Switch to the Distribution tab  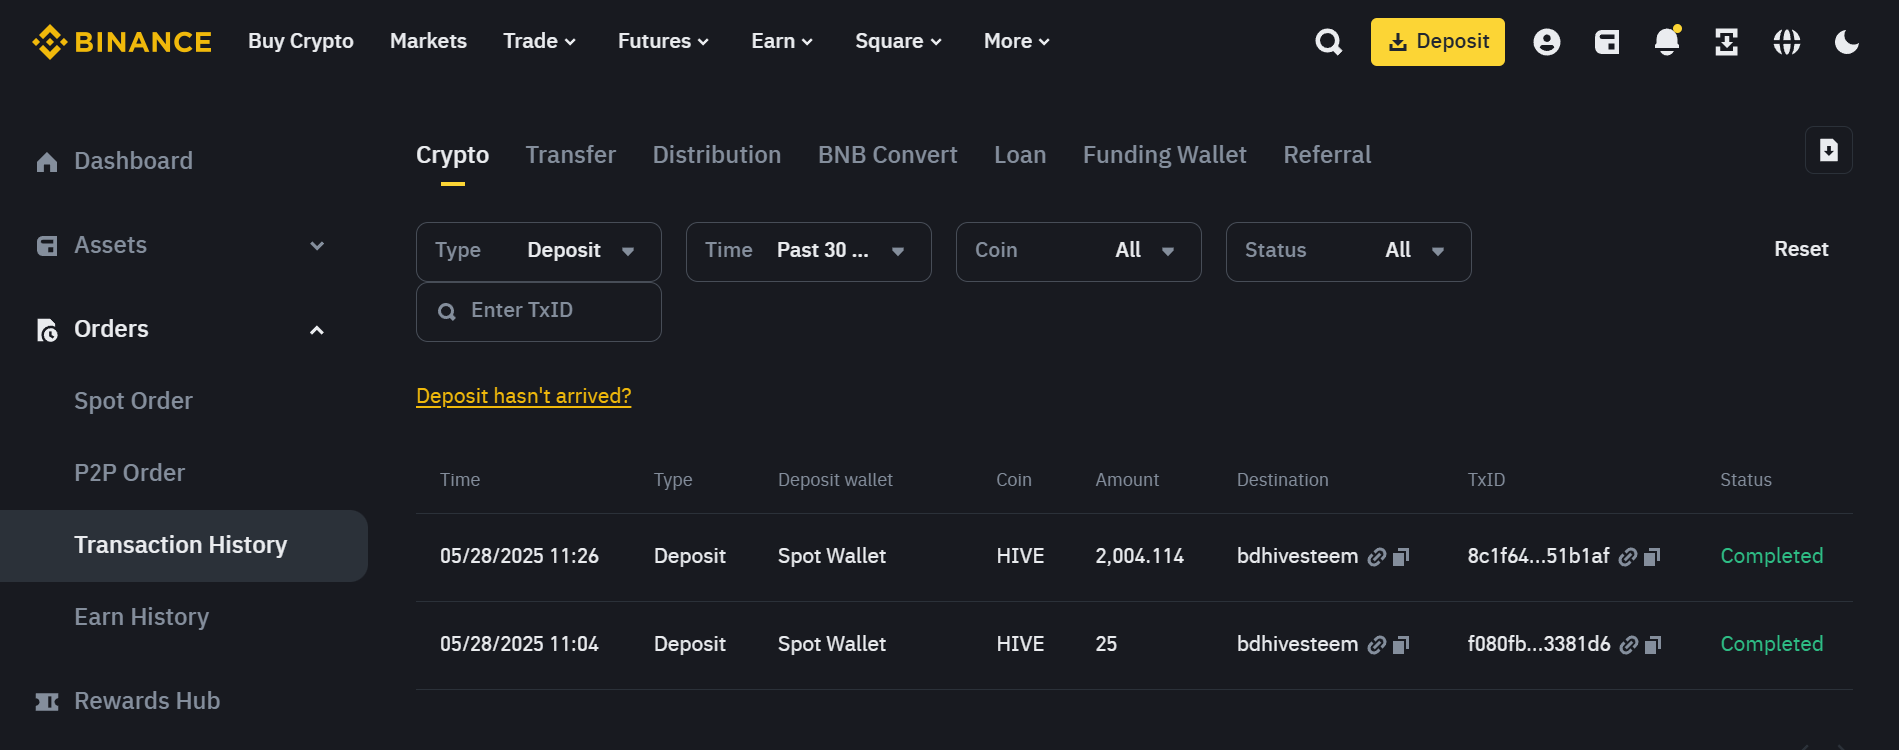point(717,155)
